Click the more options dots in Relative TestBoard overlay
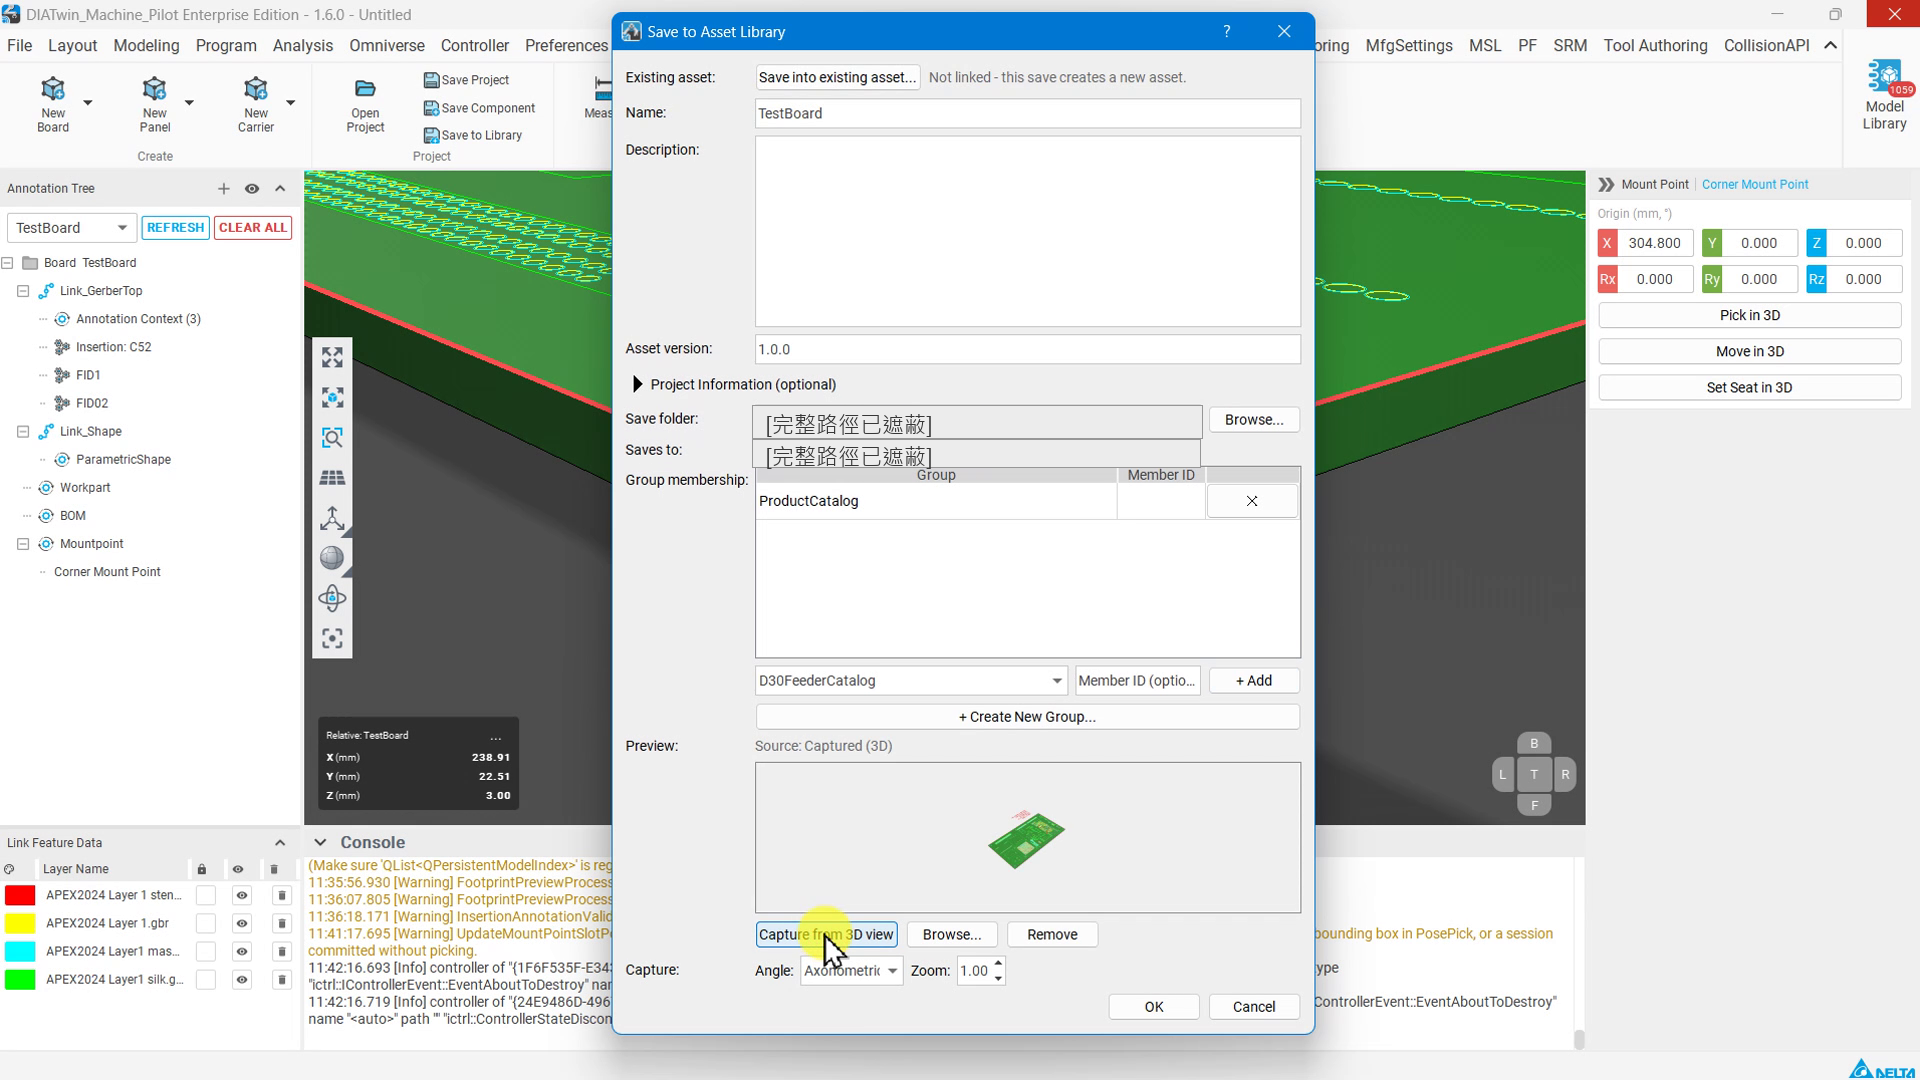This screenshot has width=1920, height=1080. [495, 736]
